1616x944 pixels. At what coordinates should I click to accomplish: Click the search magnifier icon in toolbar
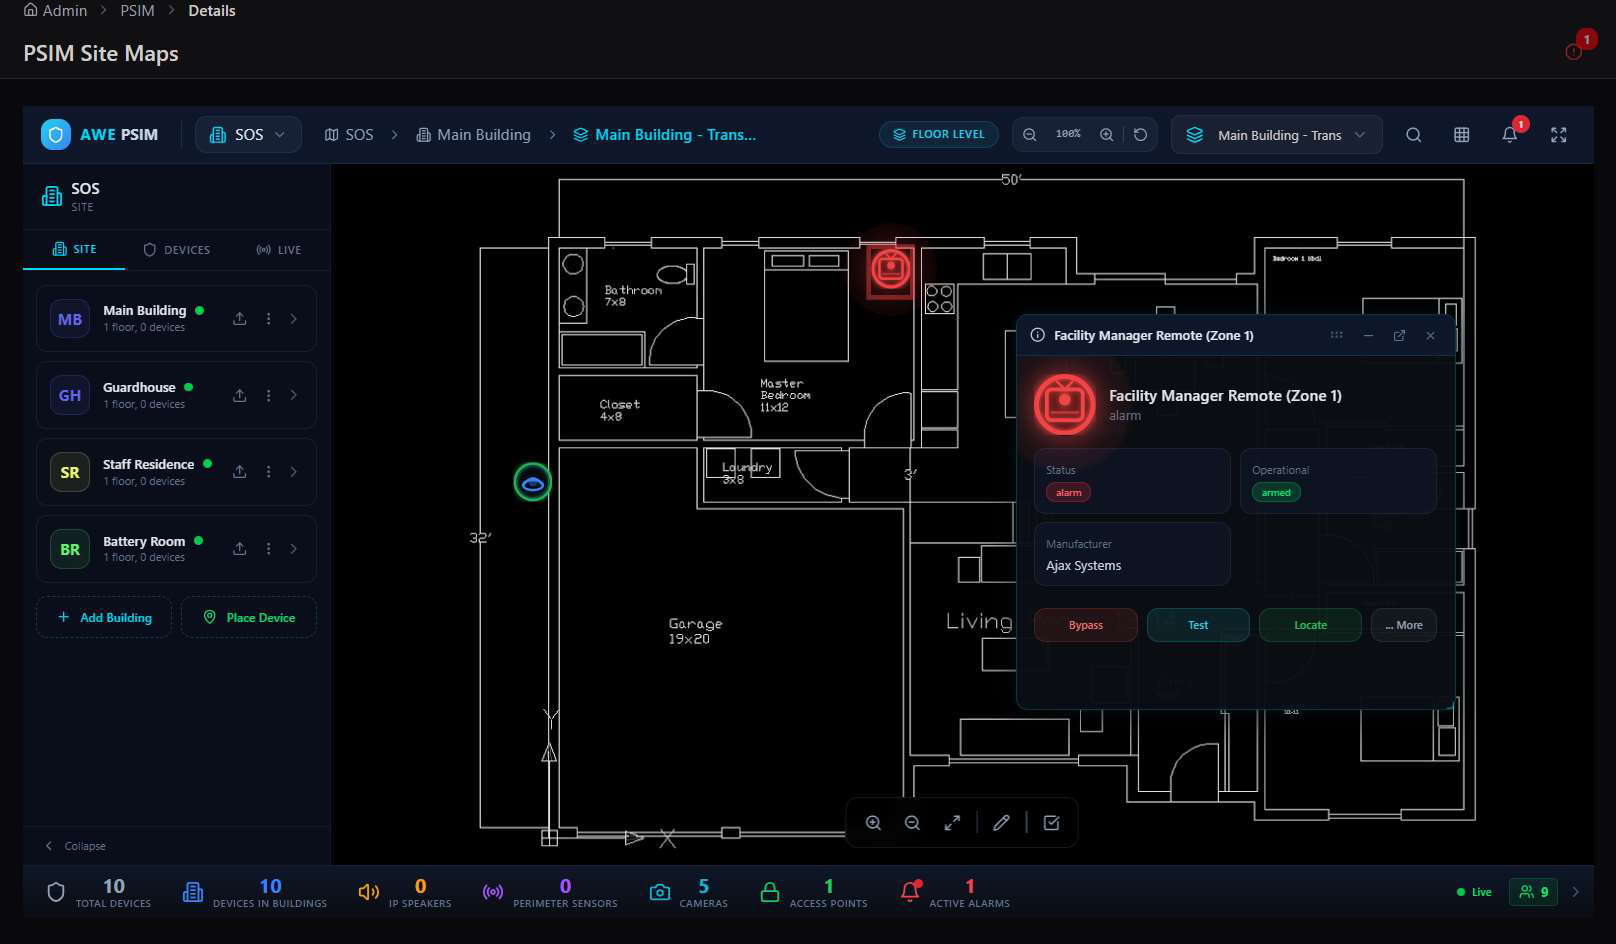(1413, 135)
